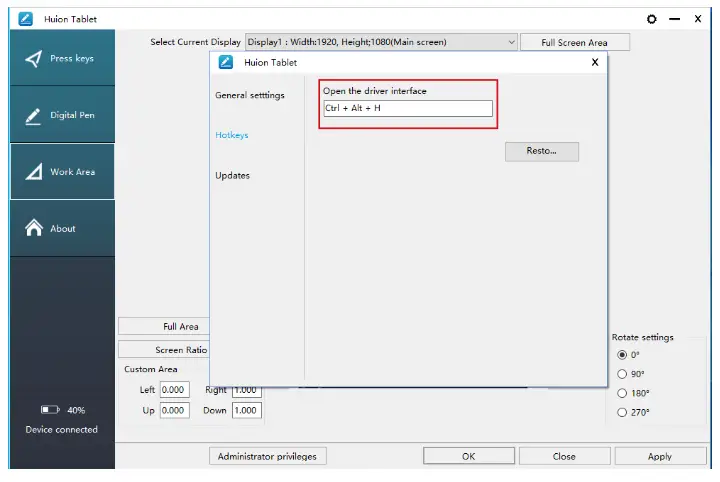This screenshot has height=482, width=720.
Task: Open the Press keys tab
Action: pos(62,58)
